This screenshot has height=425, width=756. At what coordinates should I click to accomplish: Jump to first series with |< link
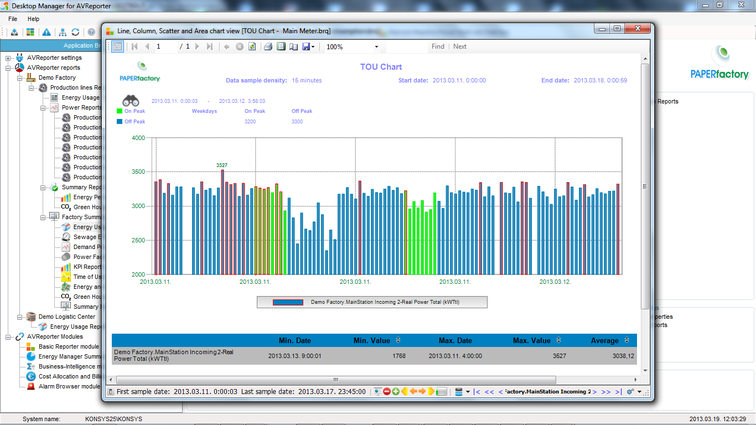pyautogui.click(x=477, y=392)
